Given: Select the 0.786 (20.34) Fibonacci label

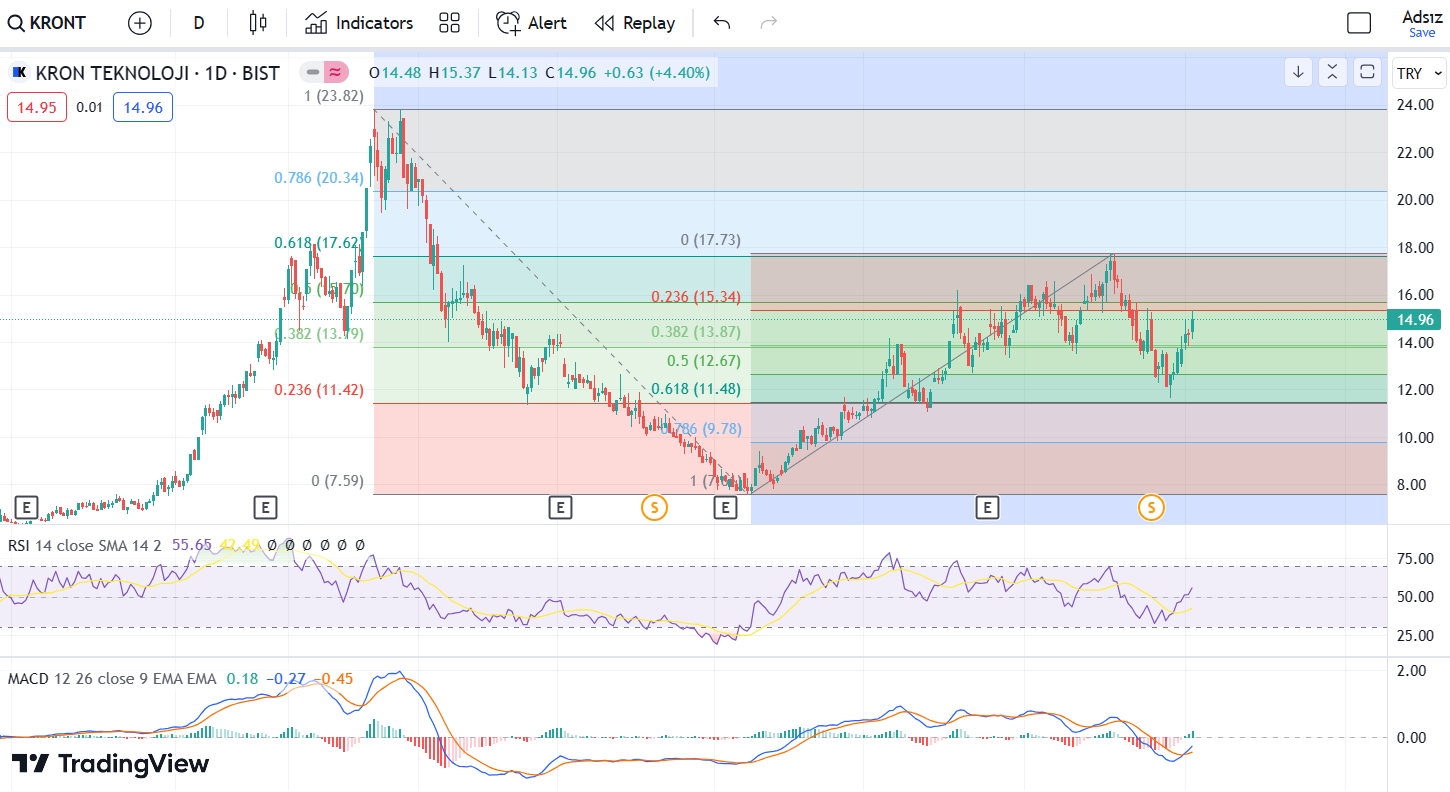Looking at the screenshot, I should (319, 178).
